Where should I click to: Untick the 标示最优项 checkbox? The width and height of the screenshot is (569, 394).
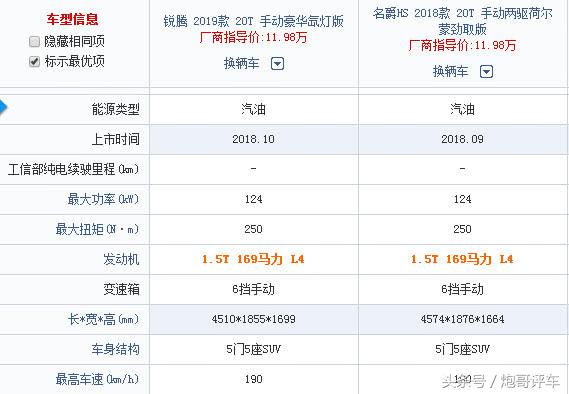coord(34,61)
